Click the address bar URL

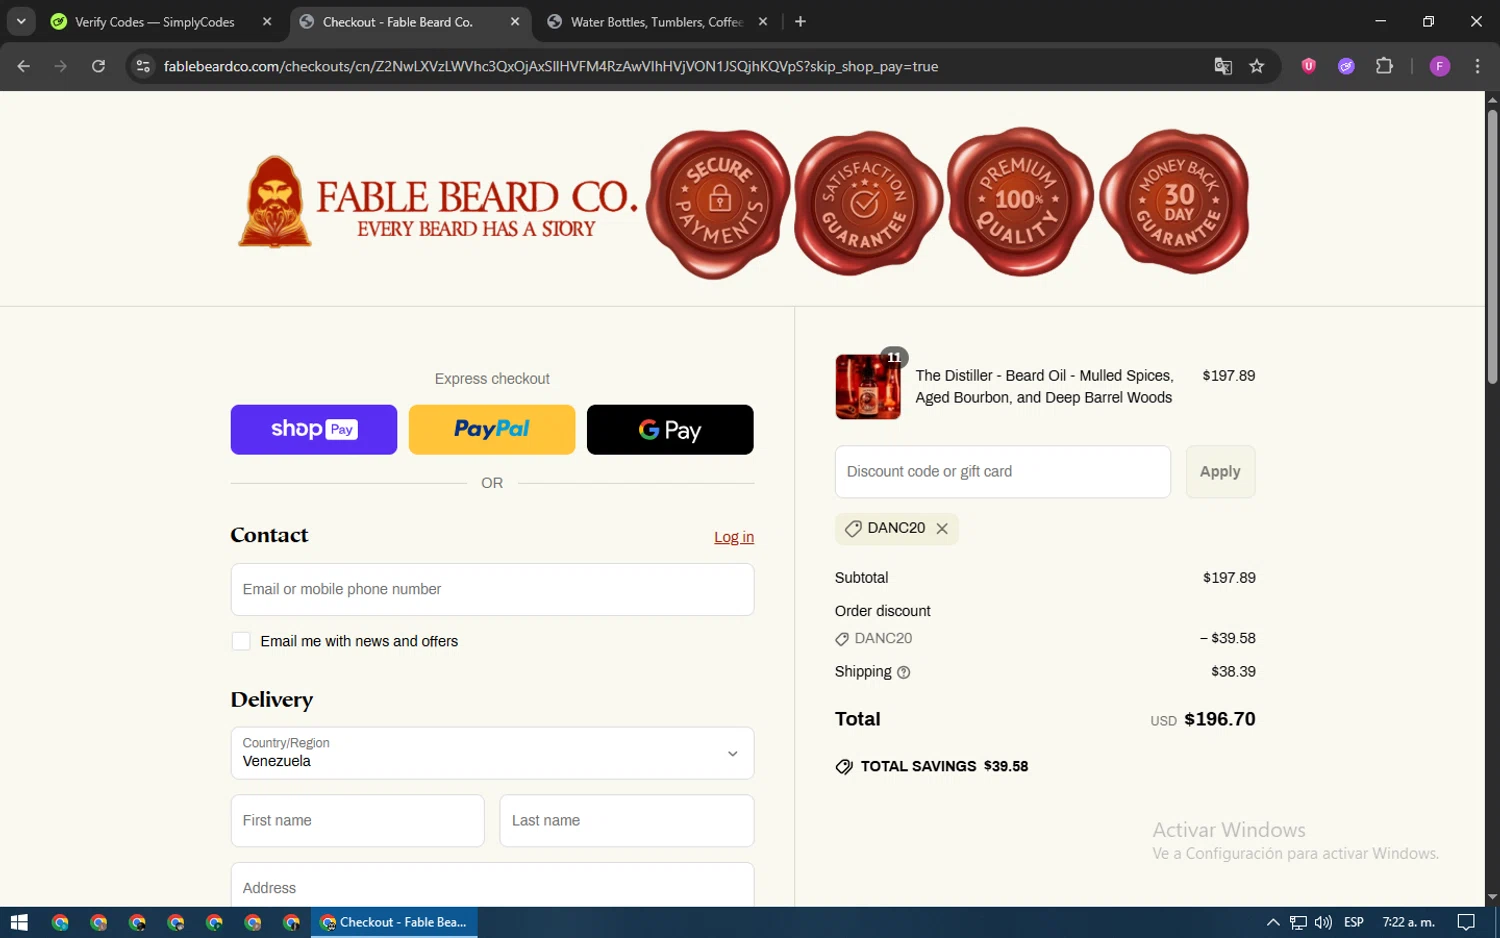coord(551,66)
